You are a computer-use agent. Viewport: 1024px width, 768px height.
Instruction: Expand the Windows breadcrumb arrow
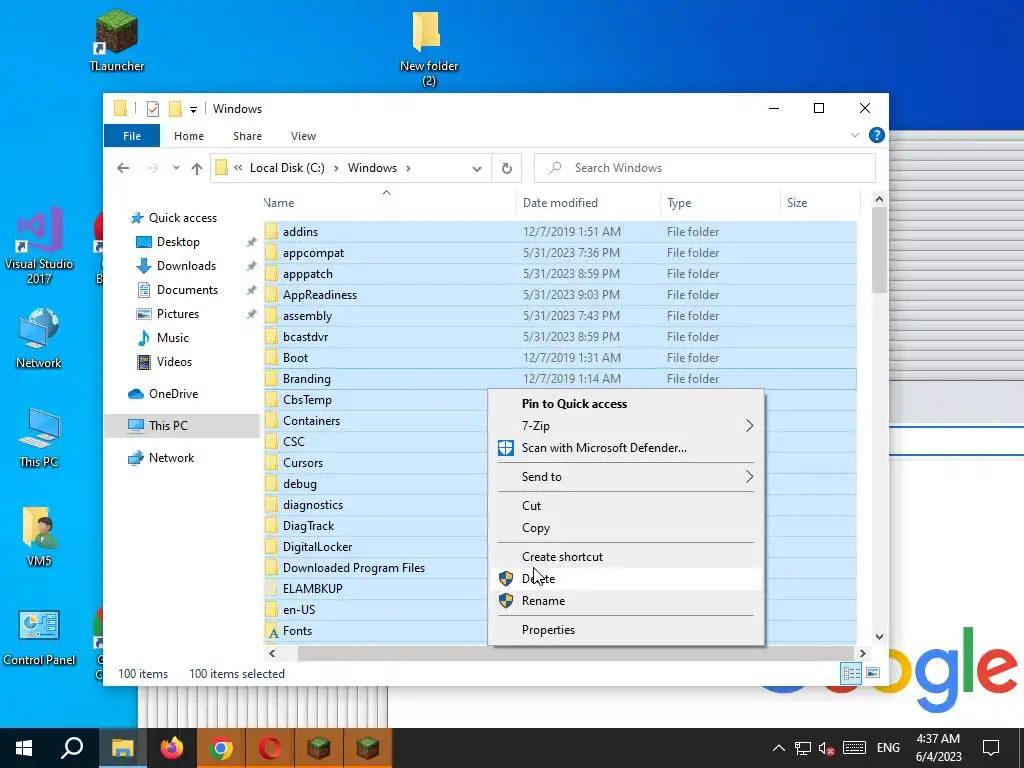point(408,168)
